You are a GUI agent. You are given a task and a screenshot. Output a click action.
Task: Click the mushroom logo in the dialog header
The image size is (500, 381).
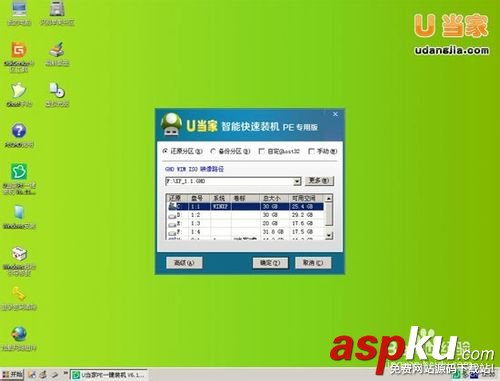pyautogui.click(x=171, y=125)
